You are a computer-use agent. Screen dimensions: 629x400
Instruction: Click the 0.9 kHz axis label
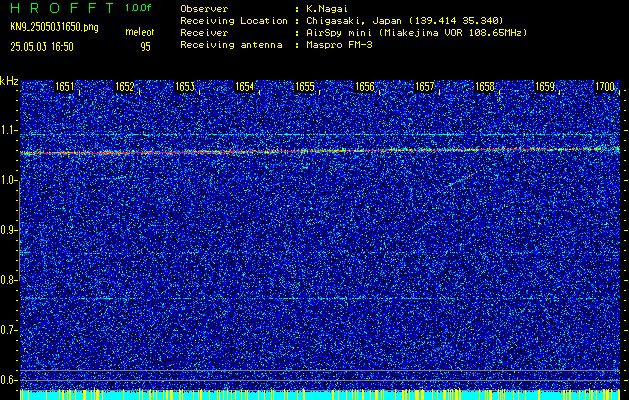point(8,230)
